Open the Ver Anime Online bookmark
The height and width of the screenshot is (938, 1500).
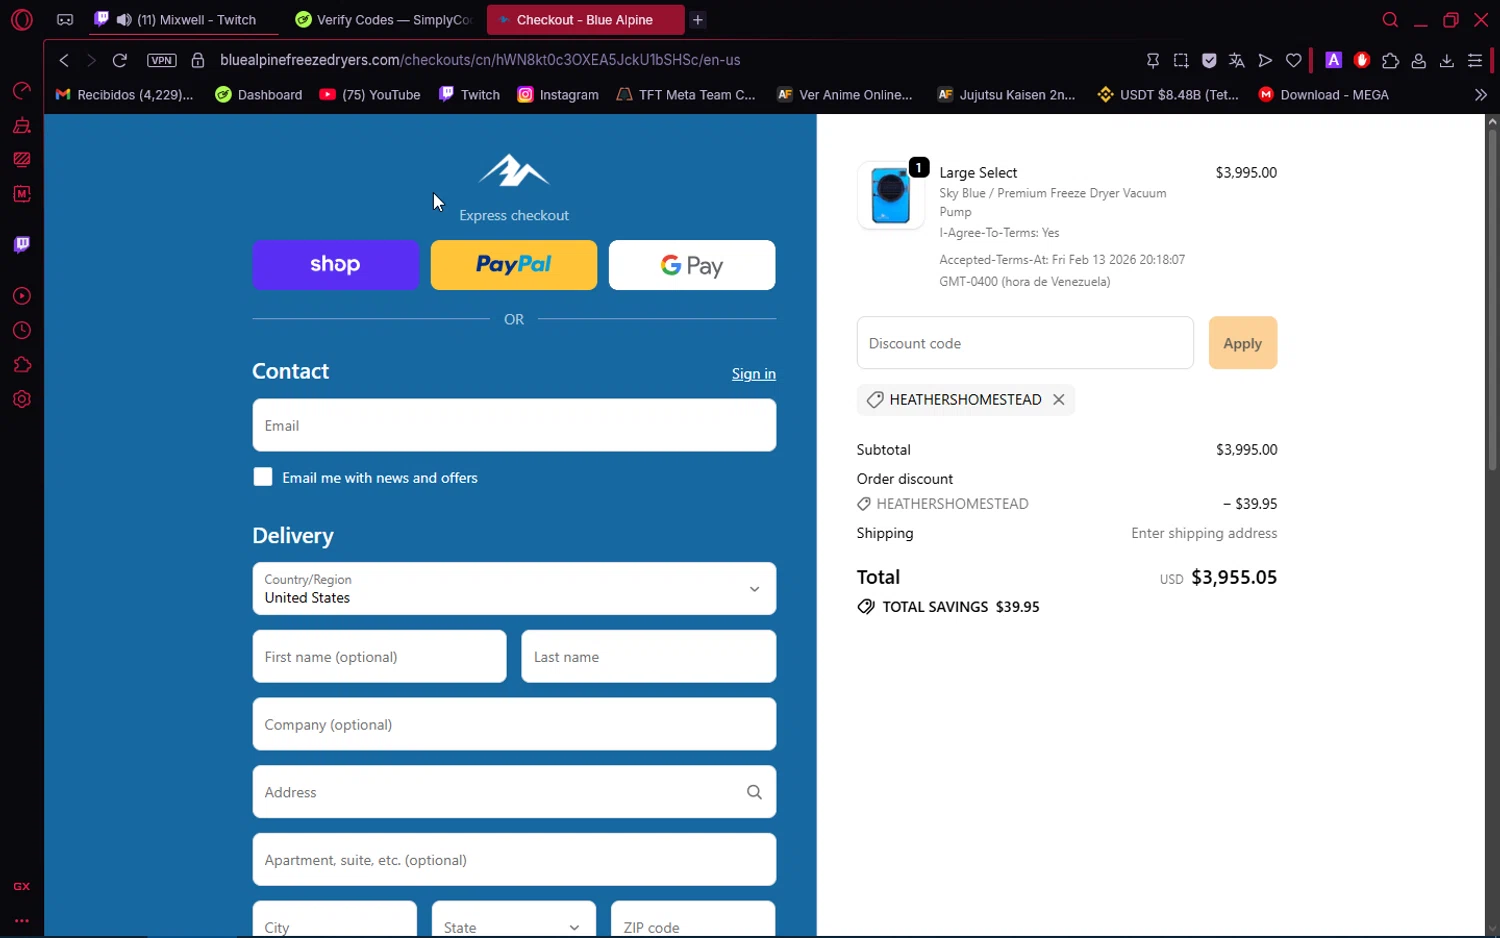(845, 95)
